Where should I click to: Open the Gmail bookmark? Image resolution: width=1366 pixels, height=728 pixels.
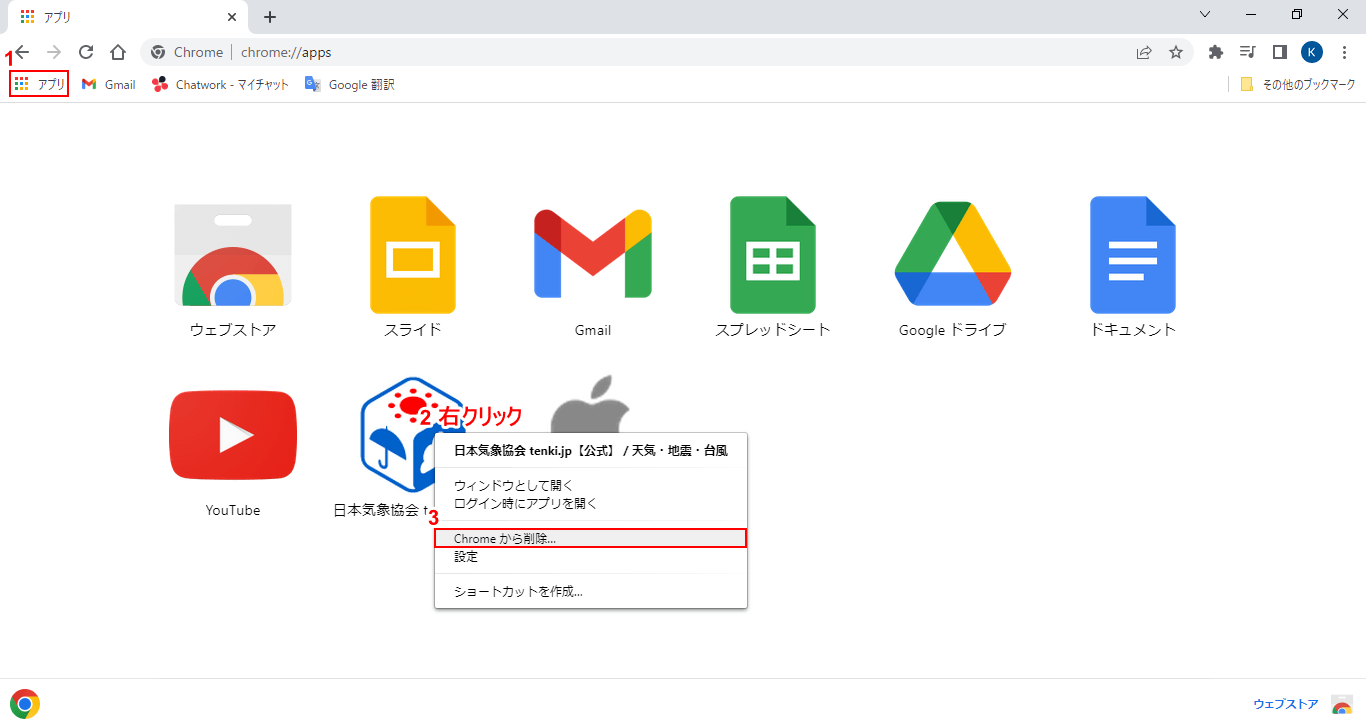click(109, 84)
